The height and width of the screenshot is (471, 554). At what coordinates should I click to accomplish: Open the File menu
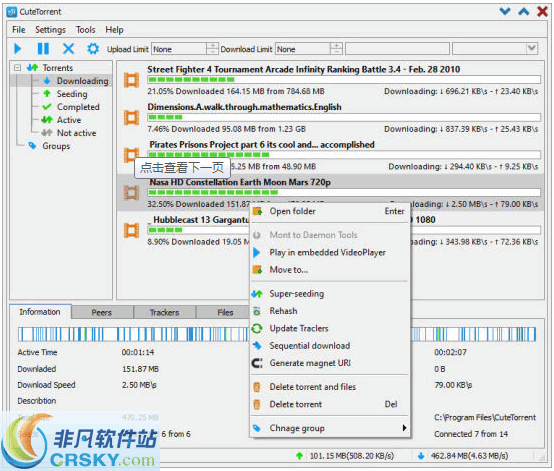(x=18, y=30)
